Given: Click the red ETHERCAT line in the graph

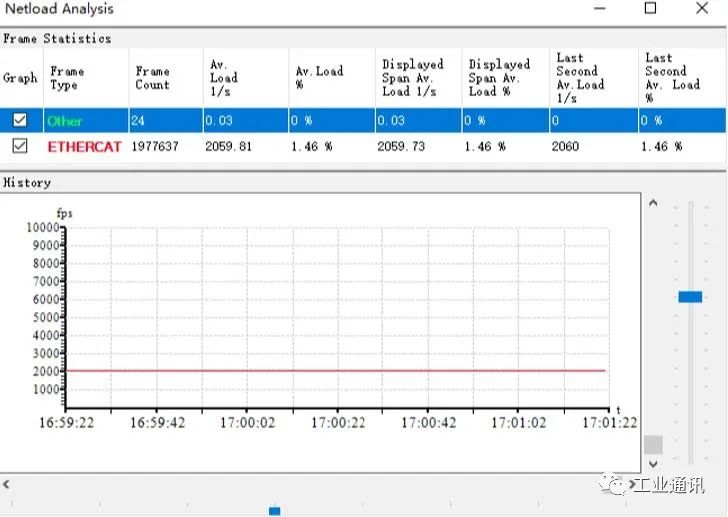Looking at the screenshot, I should [336, 370].
